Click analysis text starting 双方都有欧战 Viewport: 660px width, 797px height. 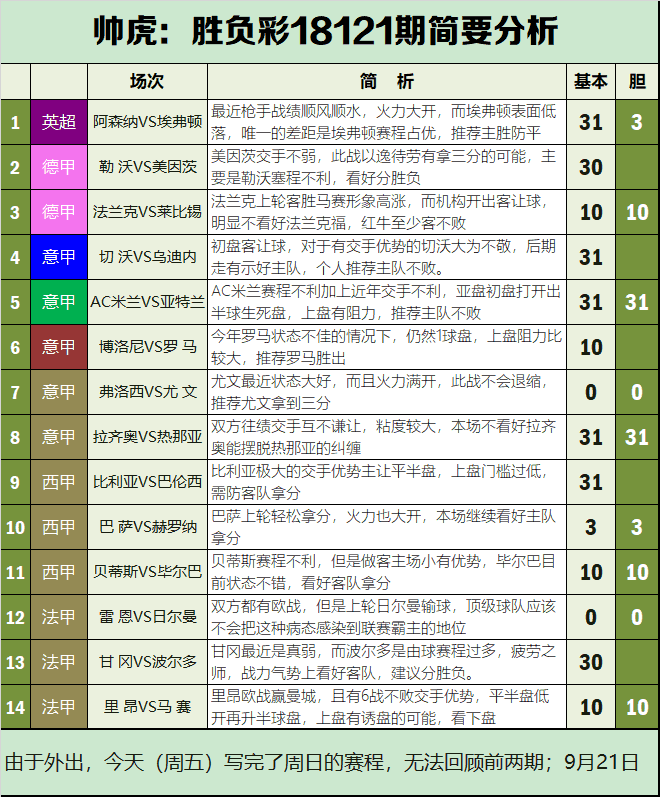(x=384, y=617)
